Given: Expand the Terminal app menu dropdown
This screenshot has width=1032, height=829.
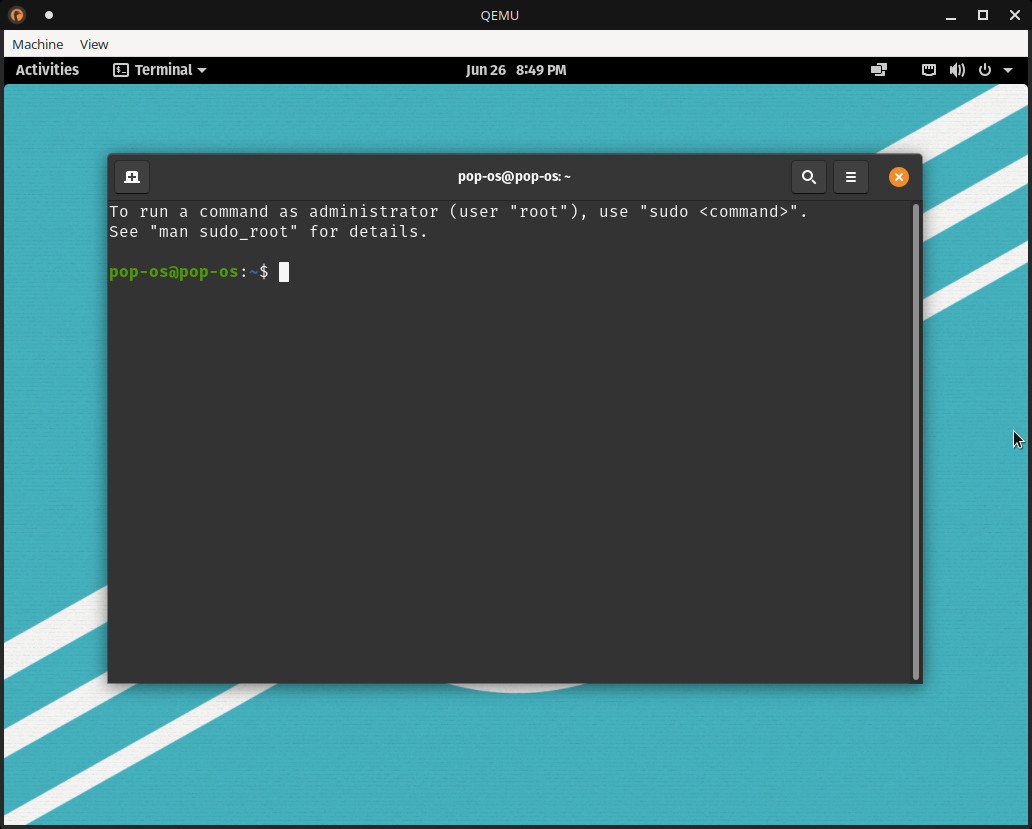Looking at the screenshot, I should 160,70.
